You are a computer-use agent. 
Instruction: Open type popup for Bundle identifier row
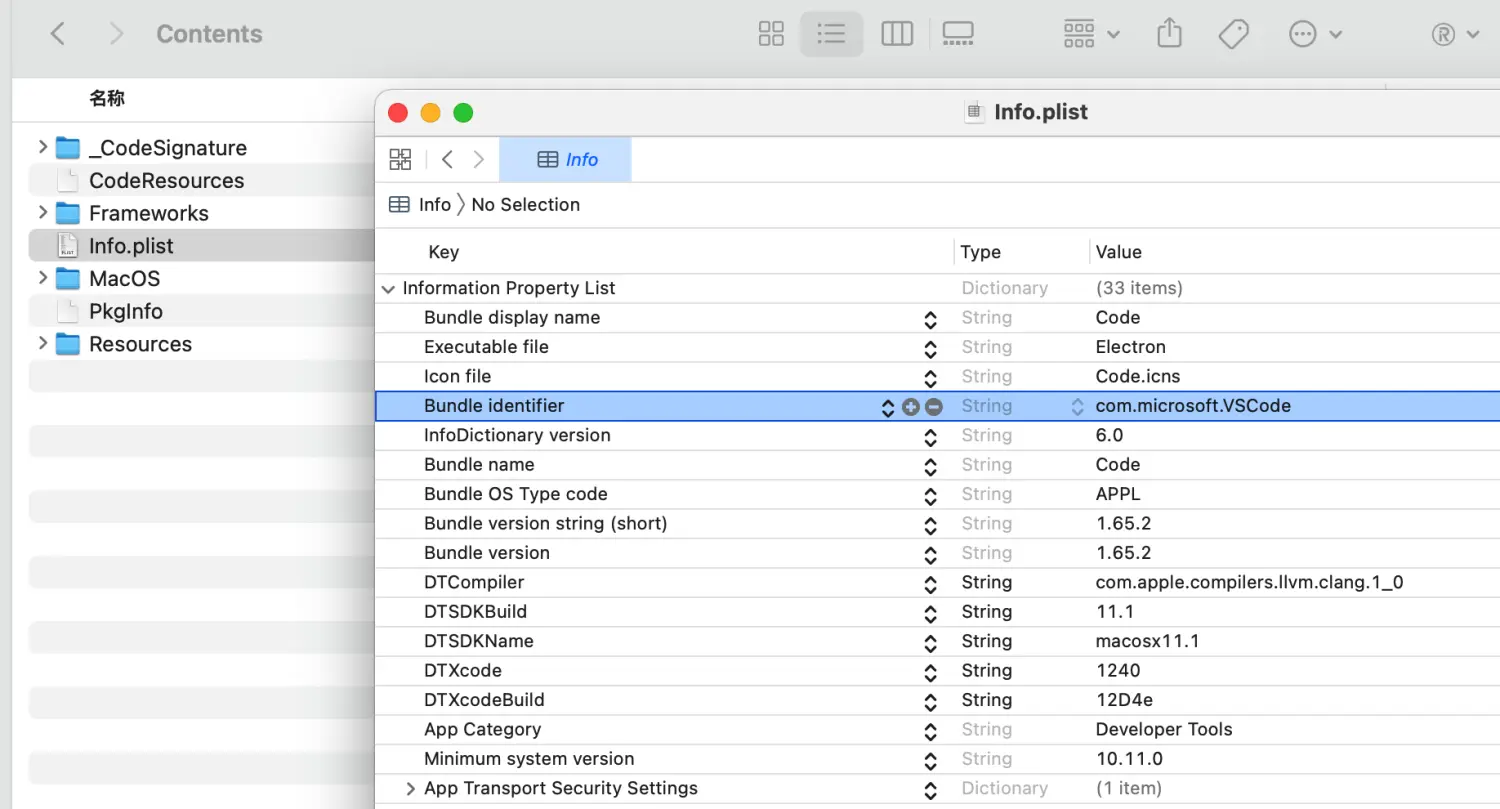click(1077, 407)
